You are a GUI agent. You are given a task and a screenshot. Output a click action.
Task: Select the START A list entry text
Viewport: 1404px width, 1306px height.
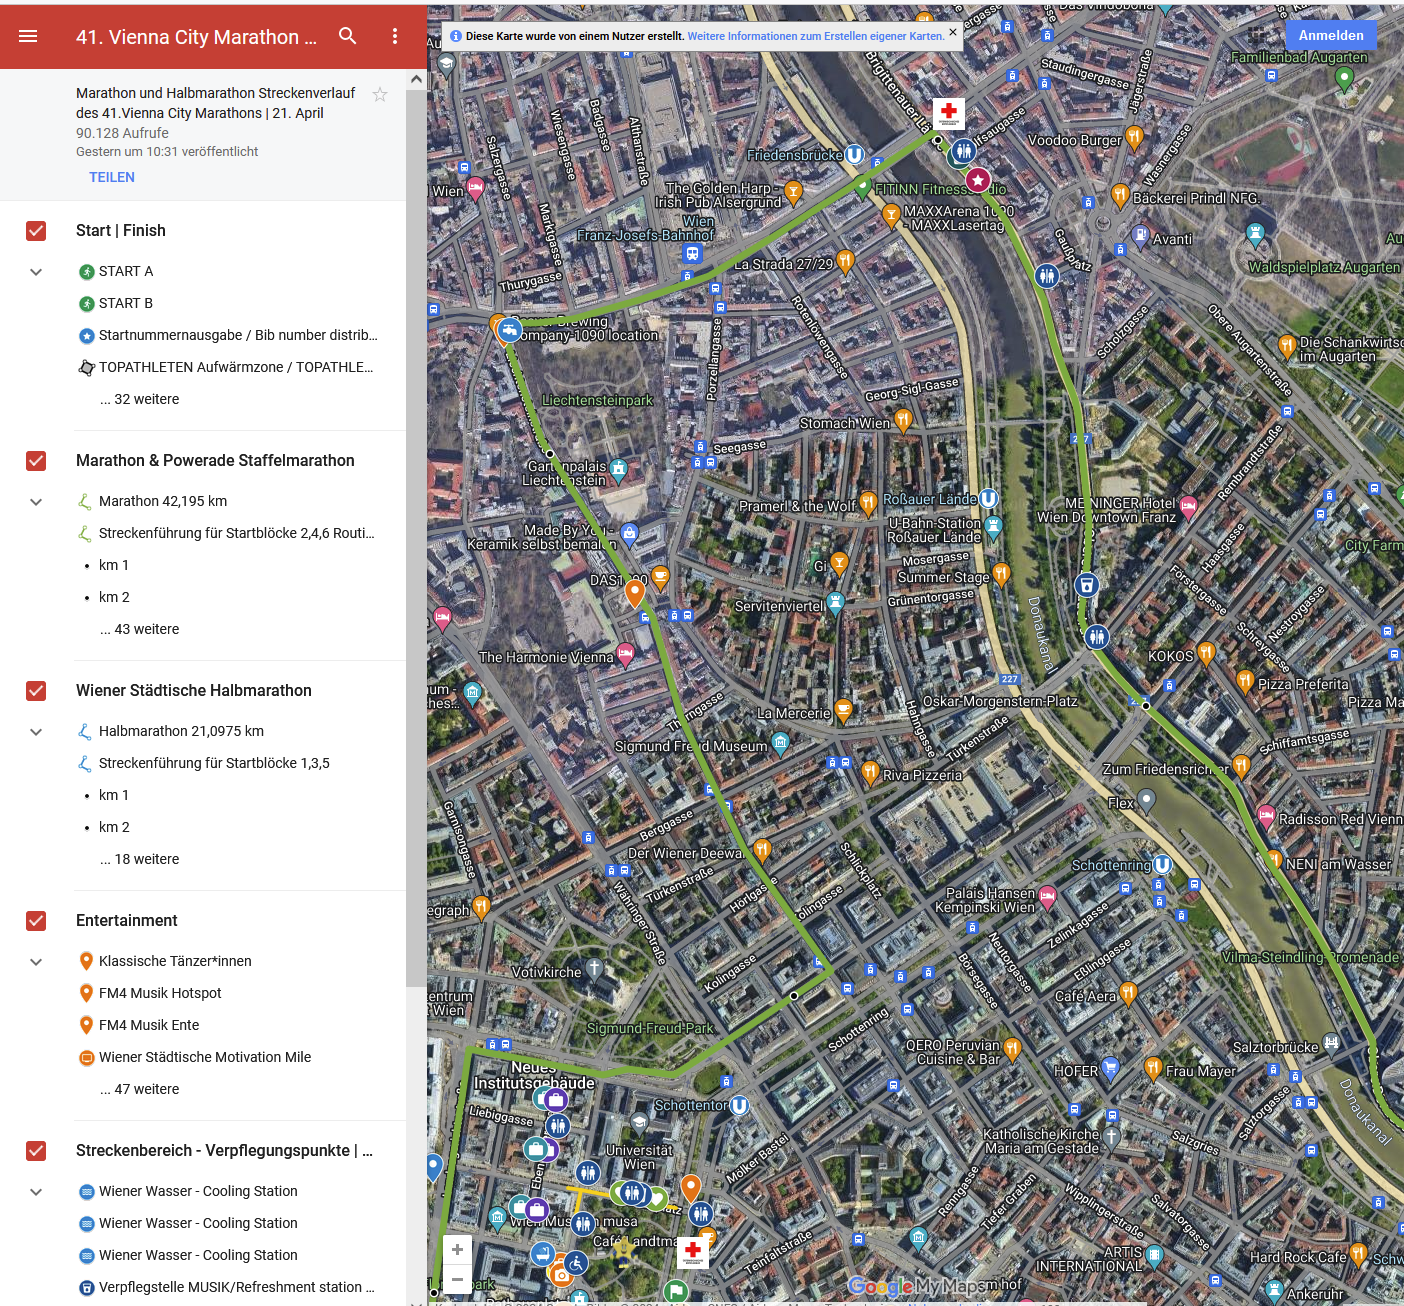[126, 271]
